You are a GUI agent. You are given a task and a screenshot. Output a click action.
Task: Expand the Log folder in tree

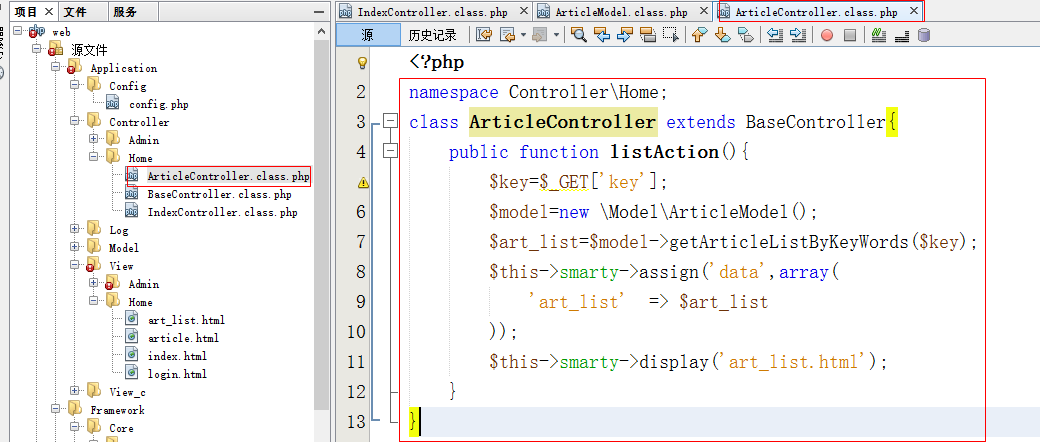[x=76, y=230]
